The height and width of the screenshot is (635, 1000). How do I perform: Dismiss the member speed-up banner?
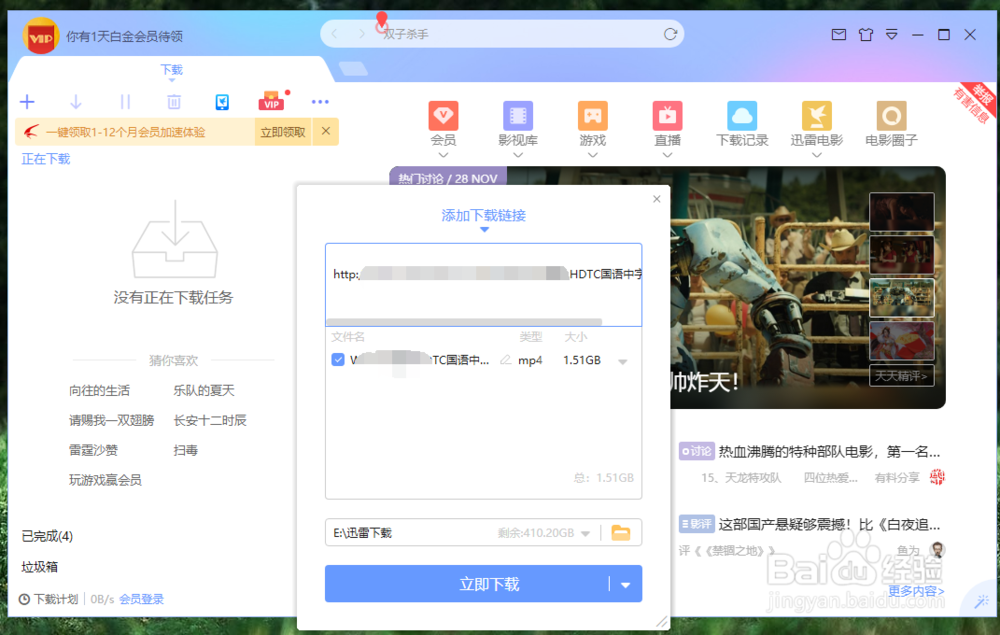pos(326,131)
